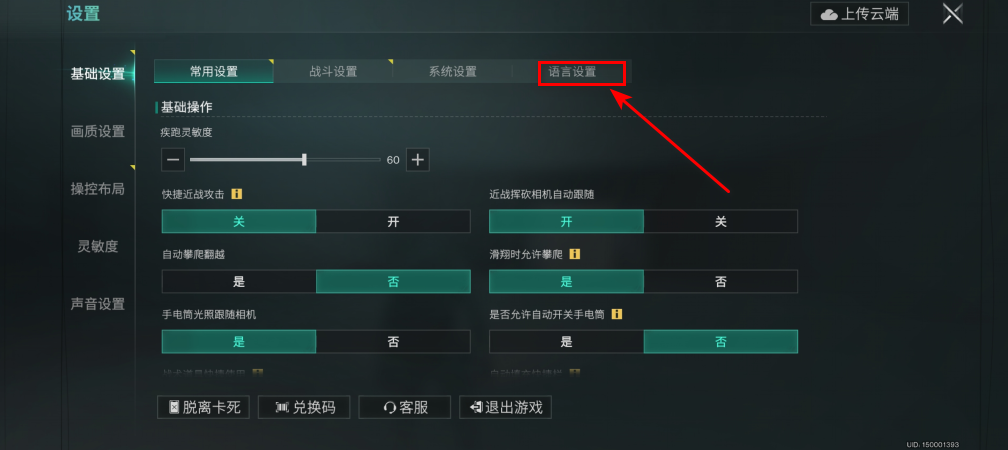Switch to the 战斗设置 tab

coord(333,71)
